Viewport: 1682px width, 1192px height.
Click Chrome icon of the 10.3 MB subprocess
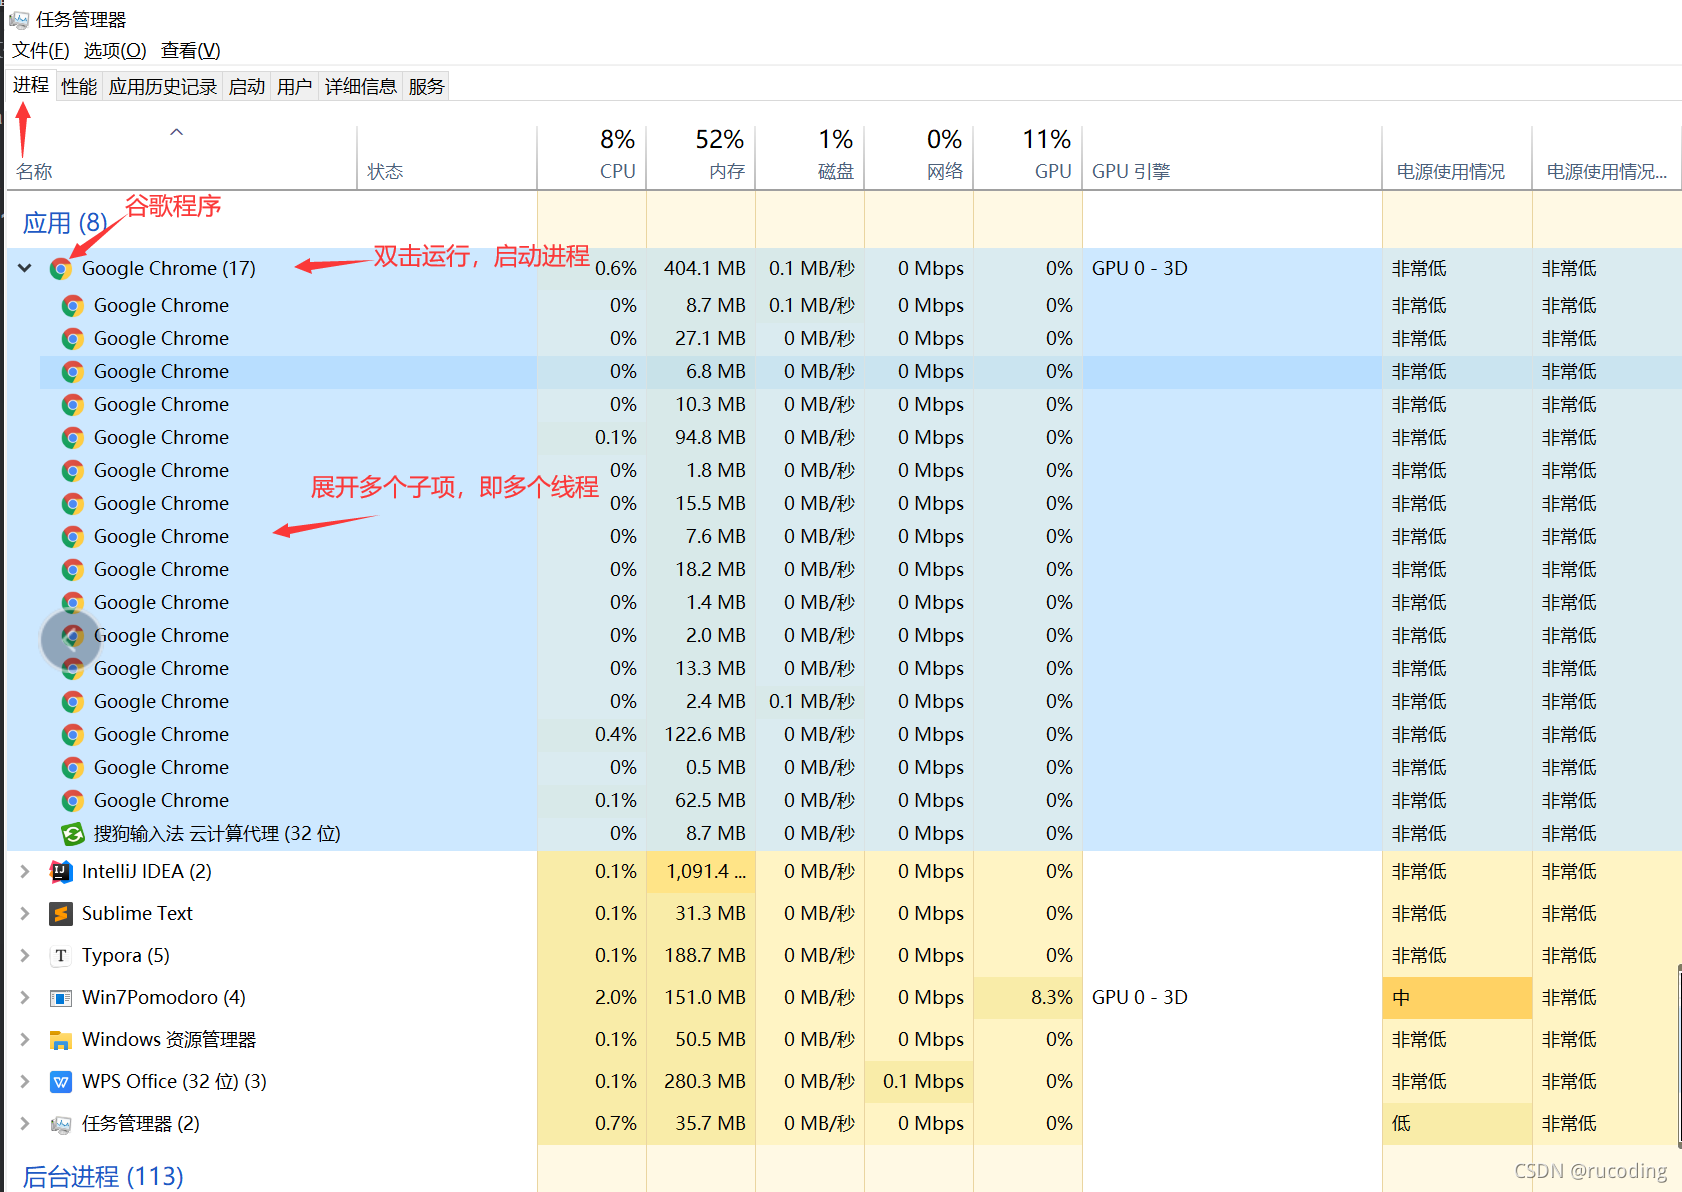[x=72, y=404]
